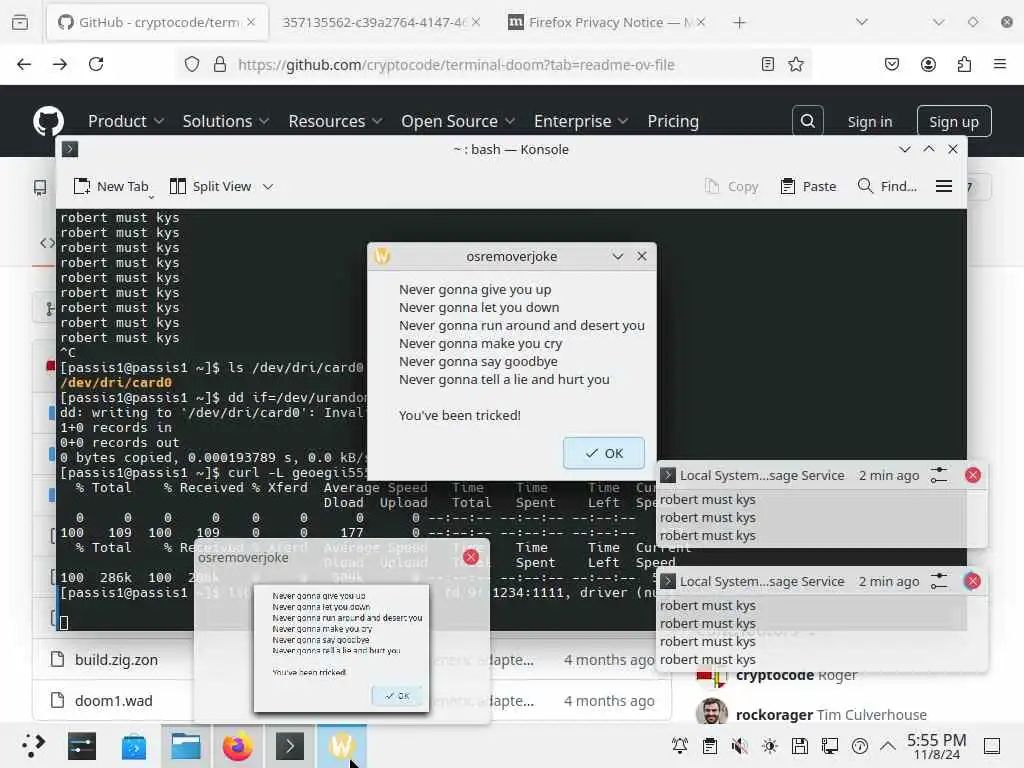Open a new Firefox tab with plus

(x=739, y=23)
